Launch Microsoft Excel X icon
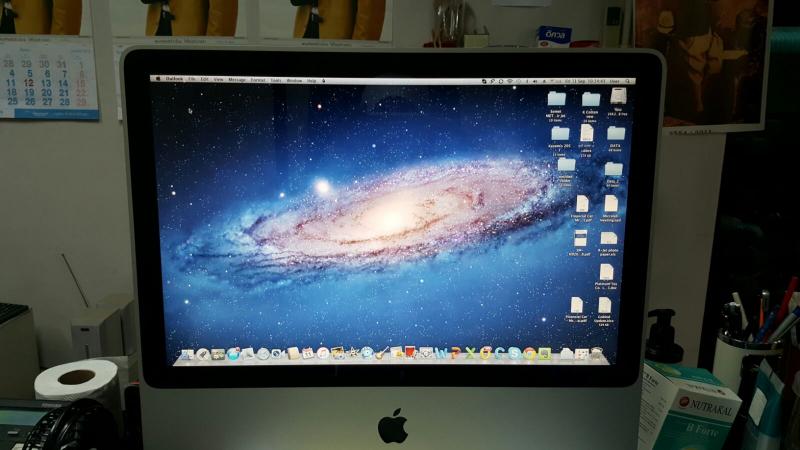The width and height of the screenshot is (800, 450). 470,354
